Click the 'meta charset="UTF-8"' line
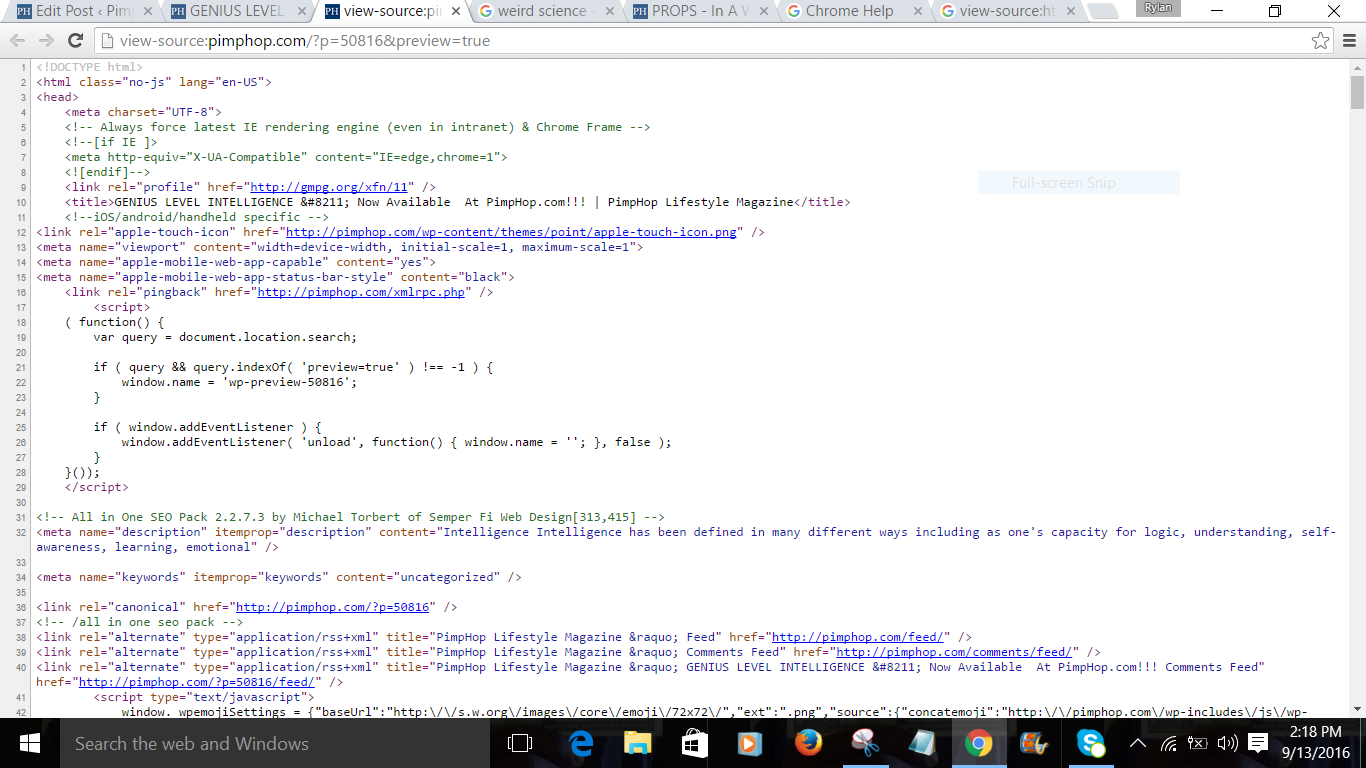 coord(143,112)
